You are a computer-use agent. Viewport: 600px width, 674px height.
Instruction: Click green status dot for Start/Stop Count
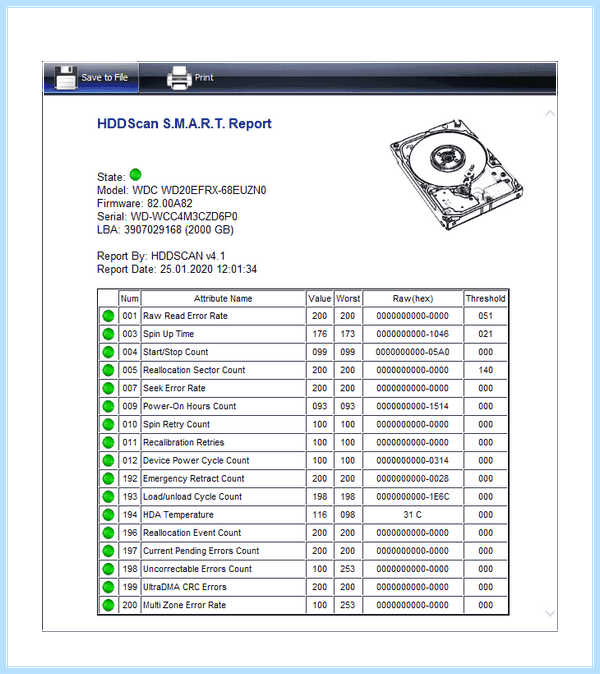pyautogui.click(x=108, y=352)
